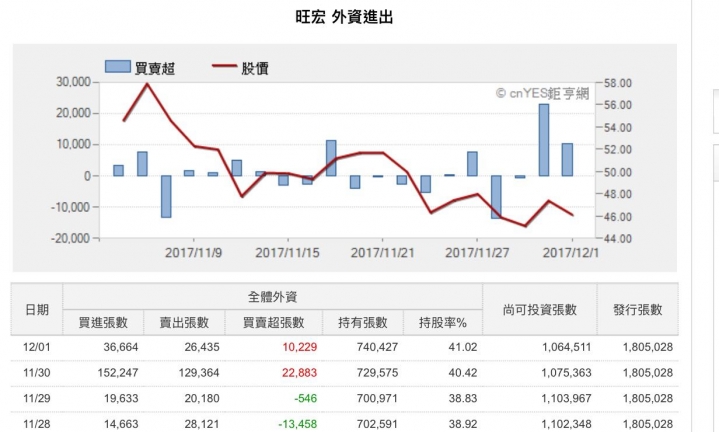Image resolution: width=720 pixels, height=432 pixels.
Task: Click the investable value 1,075,363
Action: pos(567,373)
